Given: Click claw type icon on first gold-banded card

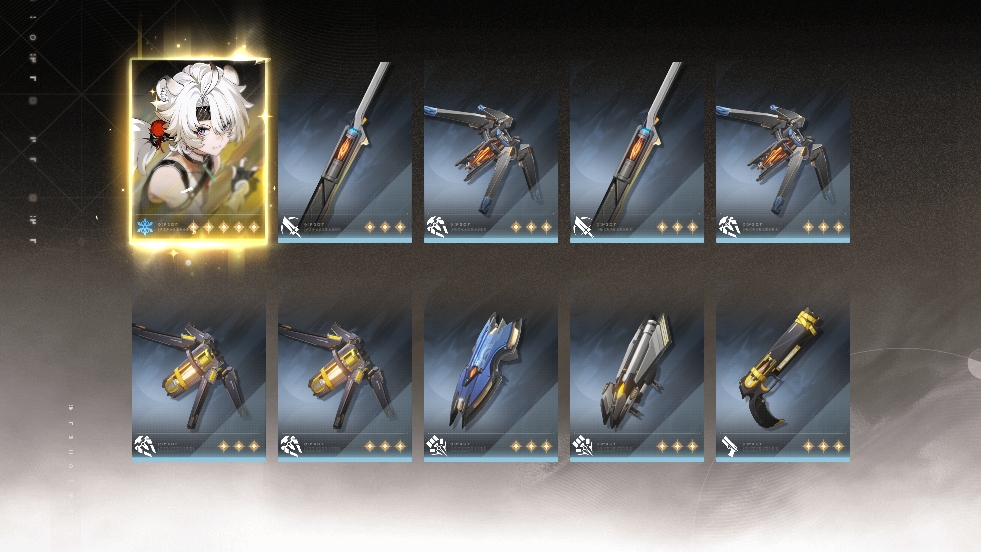Looking at the screenshot, I should tap(145, 446).
